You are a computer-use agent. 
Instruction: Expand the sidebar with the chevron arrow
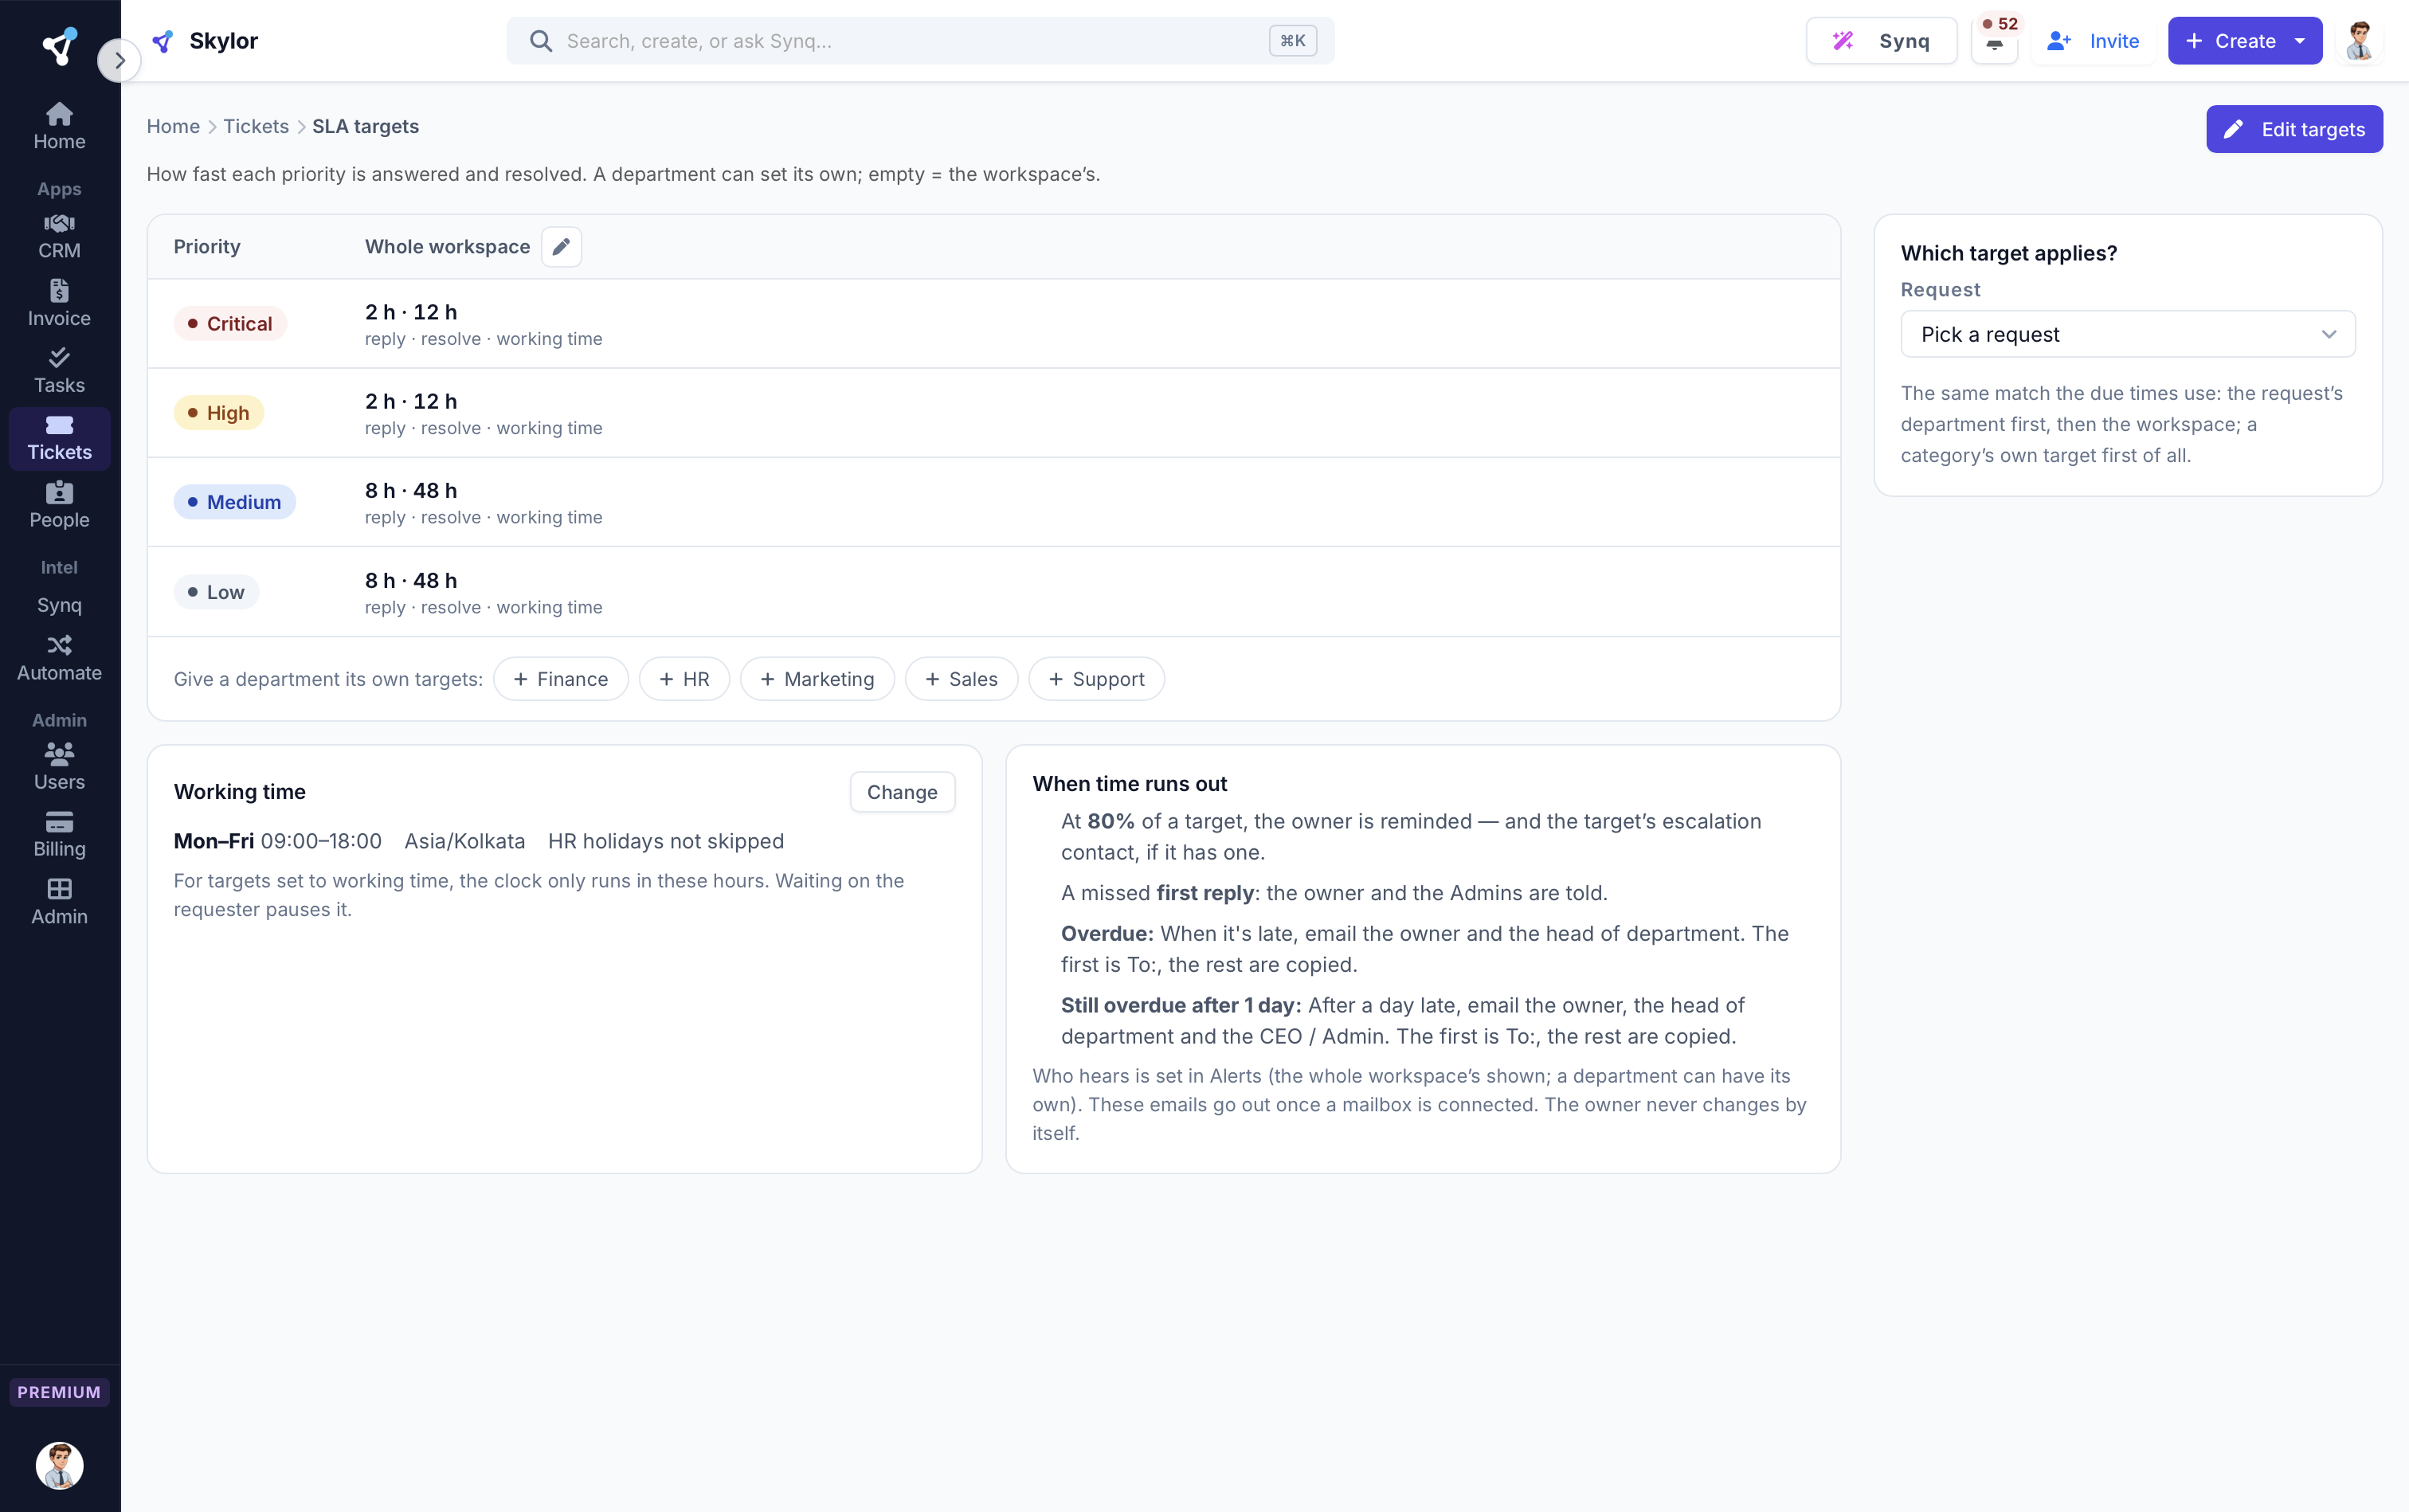click(119, 61)
